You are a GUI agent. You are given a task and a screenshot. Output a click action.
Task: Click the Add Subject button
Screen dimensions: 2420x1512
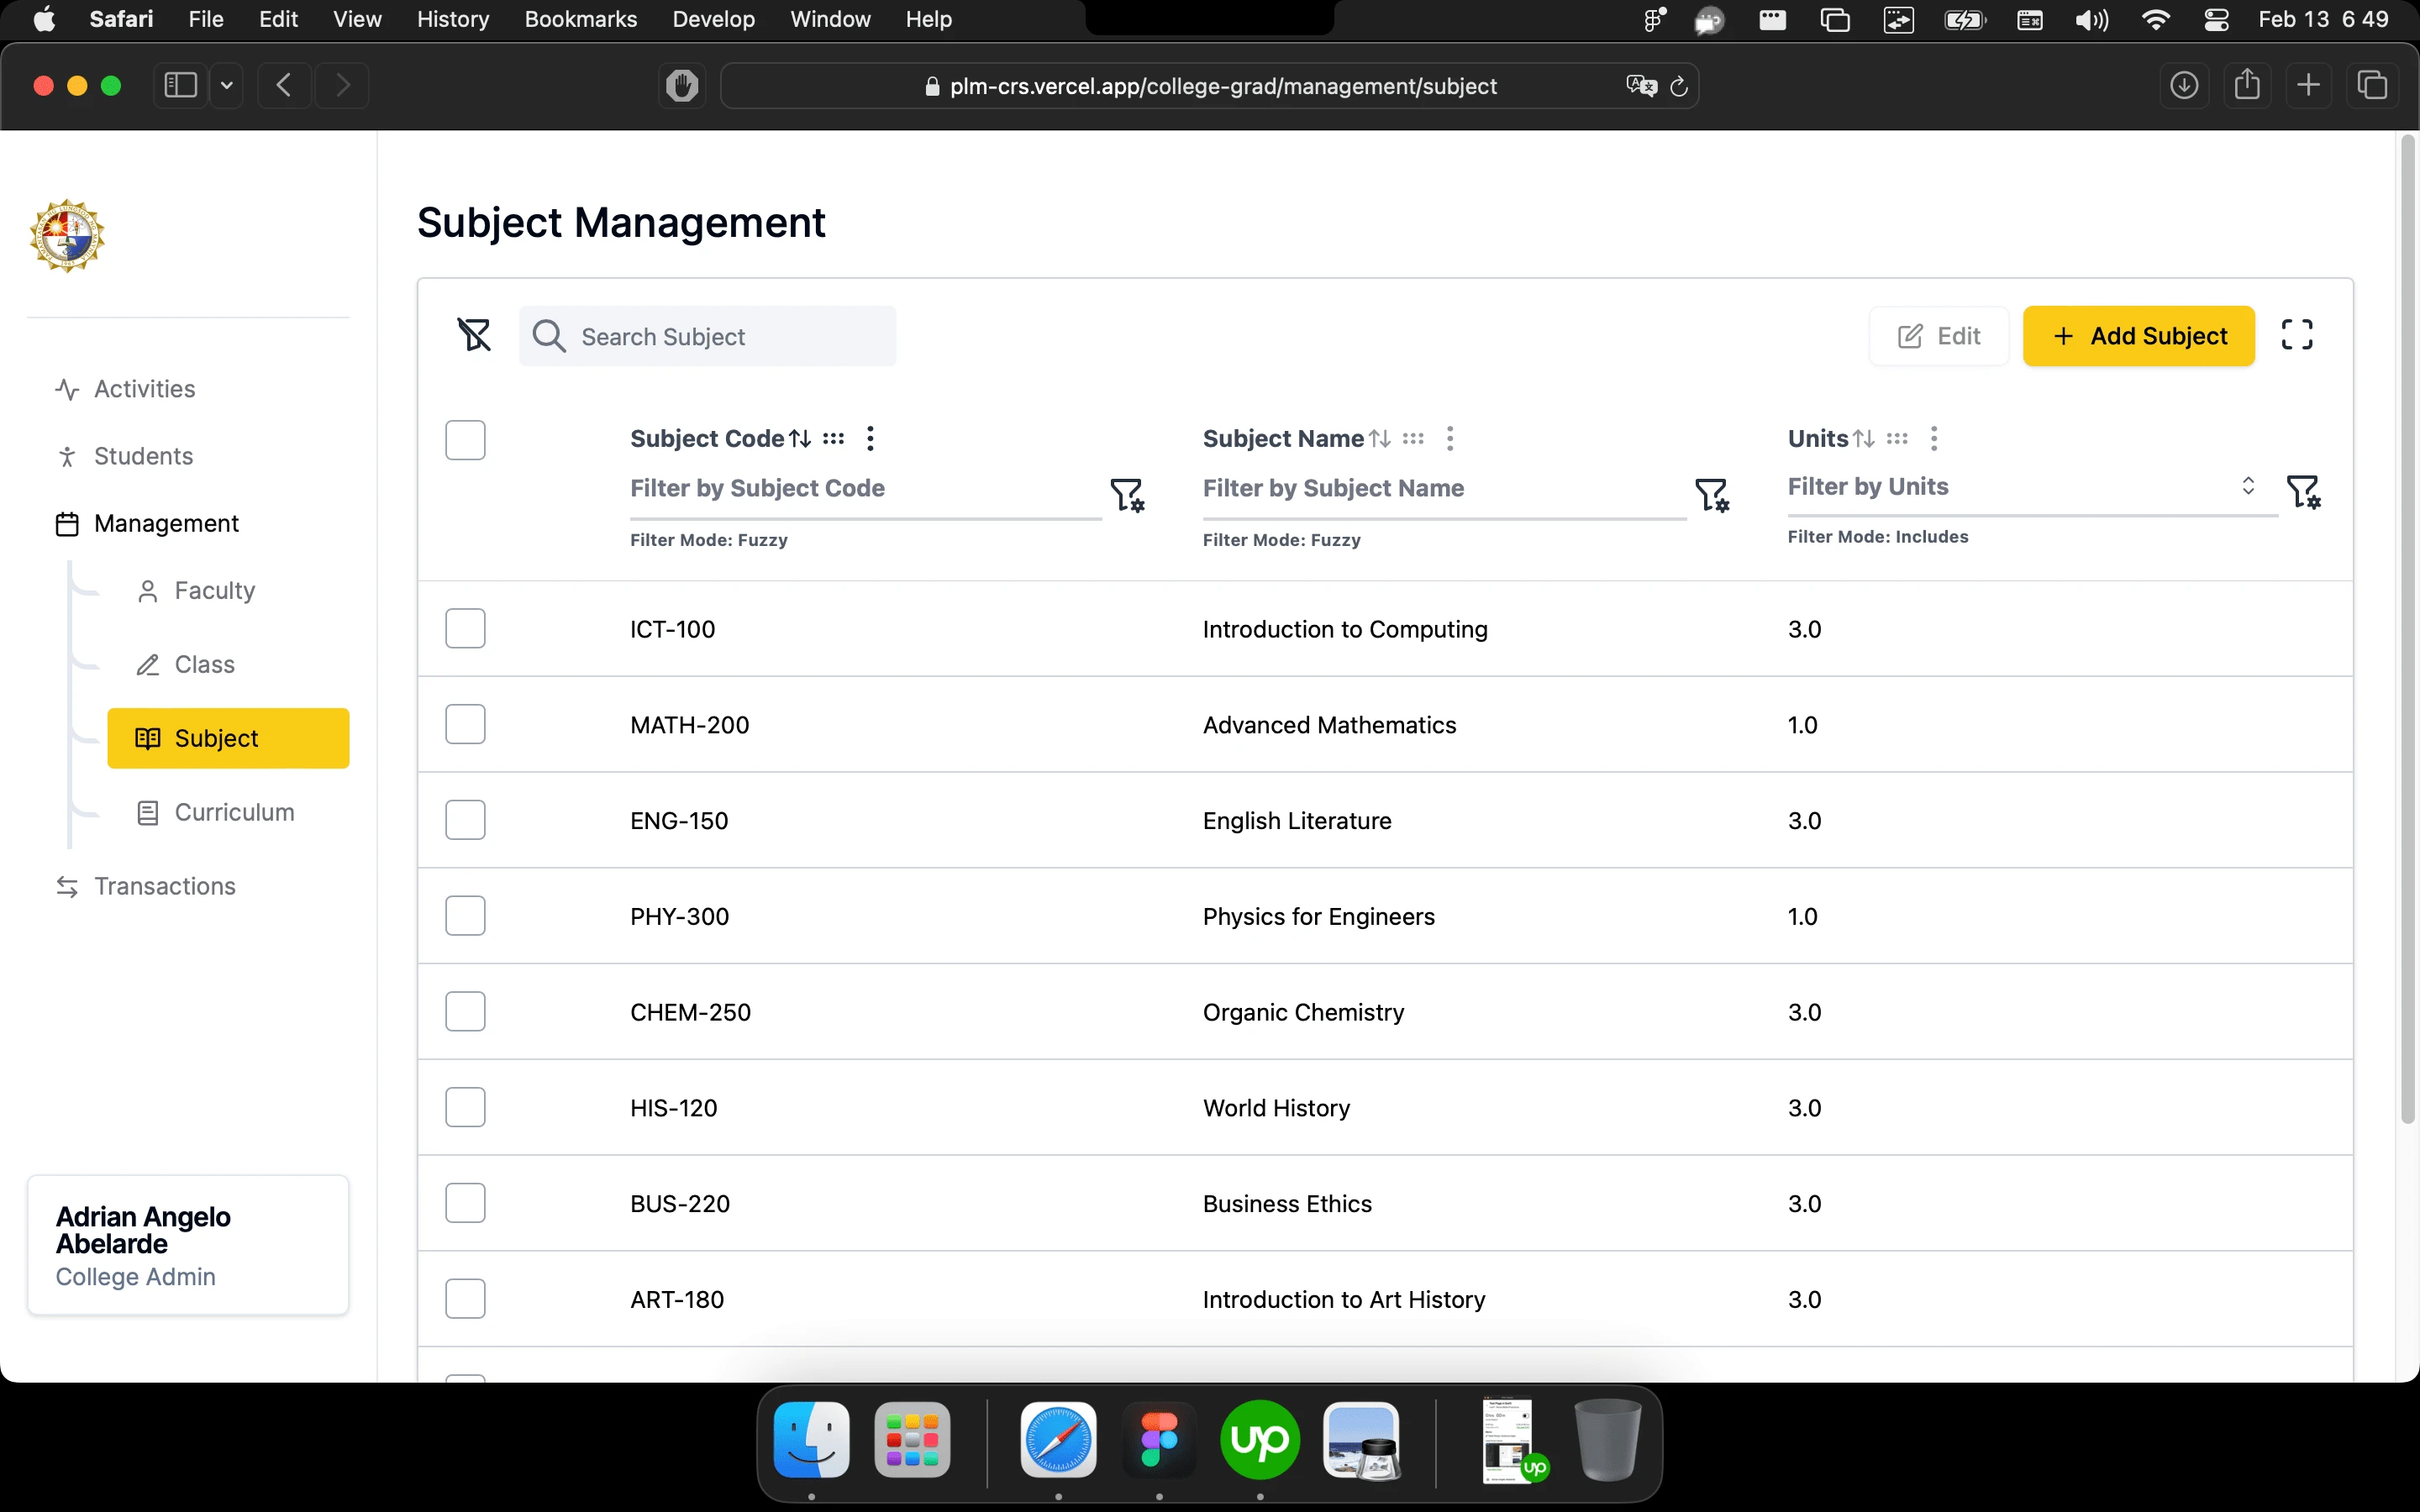(2138, 336)
